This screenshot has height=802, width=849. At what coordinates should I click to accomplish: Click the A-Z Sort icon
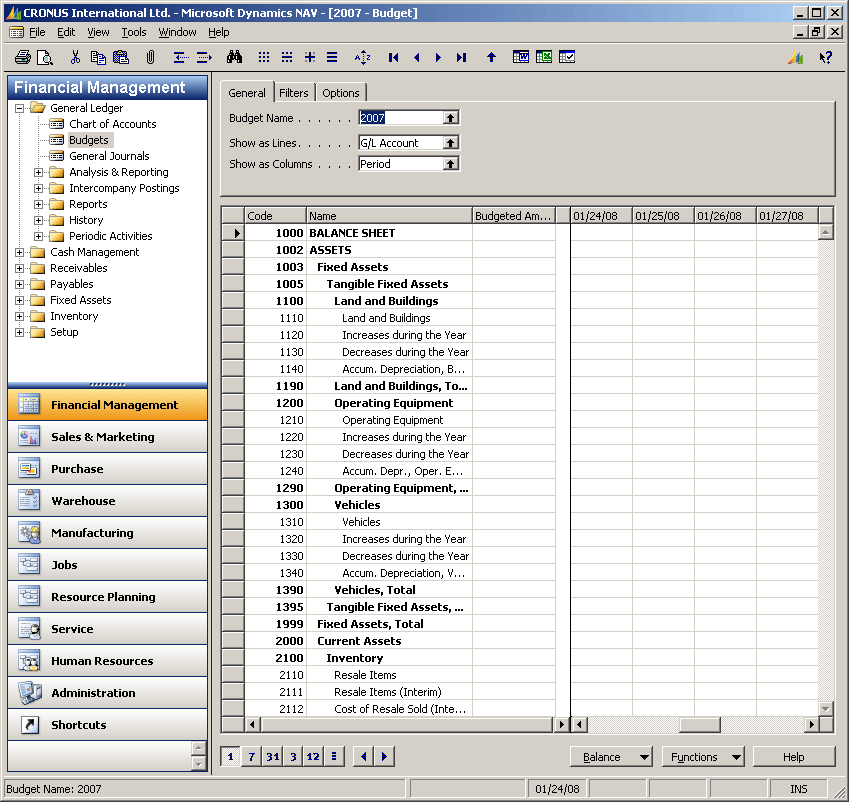click(362, 57)
